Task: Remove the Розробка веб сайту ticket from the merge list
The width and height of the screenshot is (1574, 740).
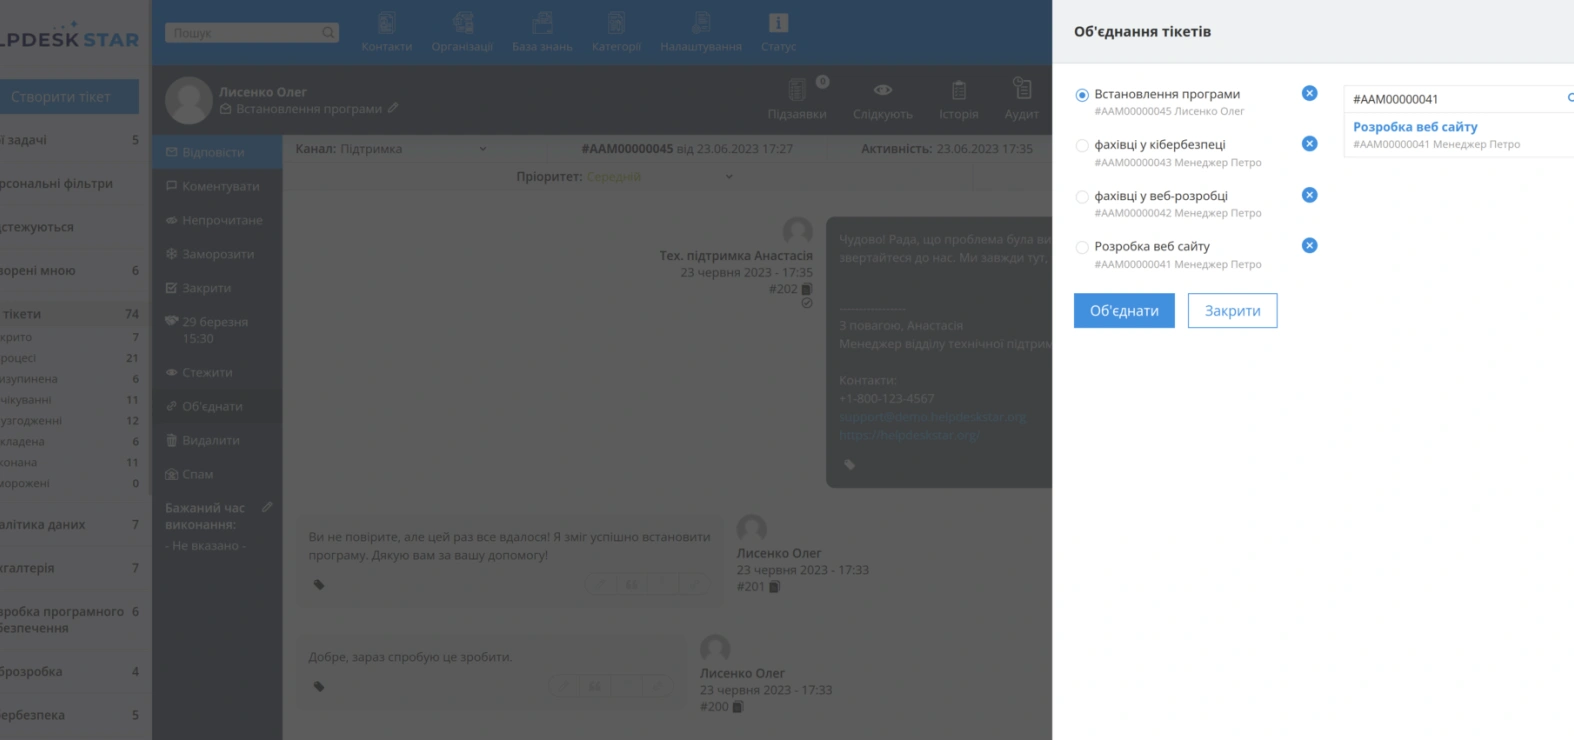Action: (x=1309, y=246)
